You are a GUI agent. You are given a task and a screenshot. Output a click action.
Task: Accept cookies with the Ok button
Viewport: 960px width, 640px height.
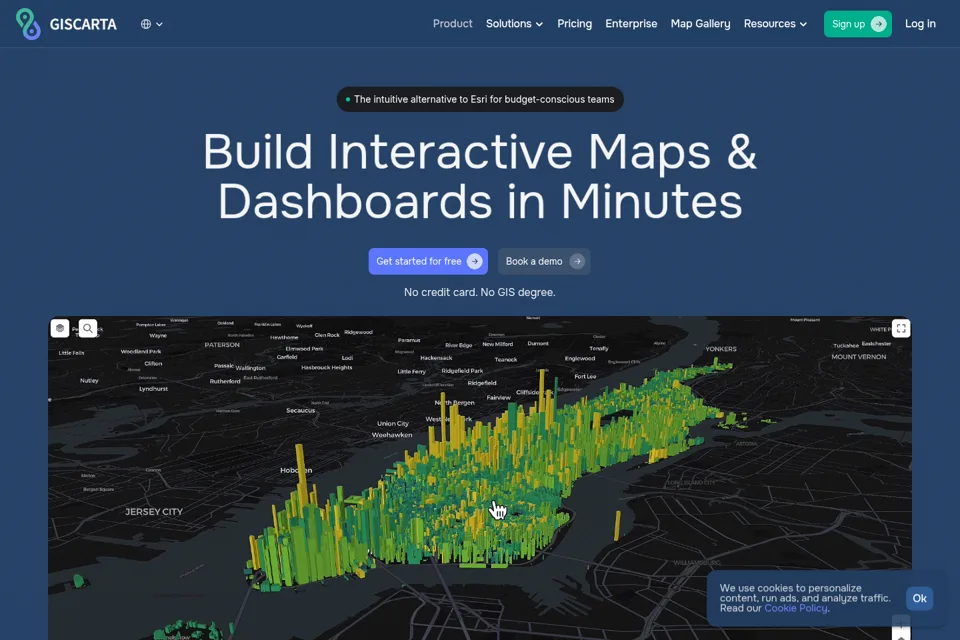click(920, 598)
